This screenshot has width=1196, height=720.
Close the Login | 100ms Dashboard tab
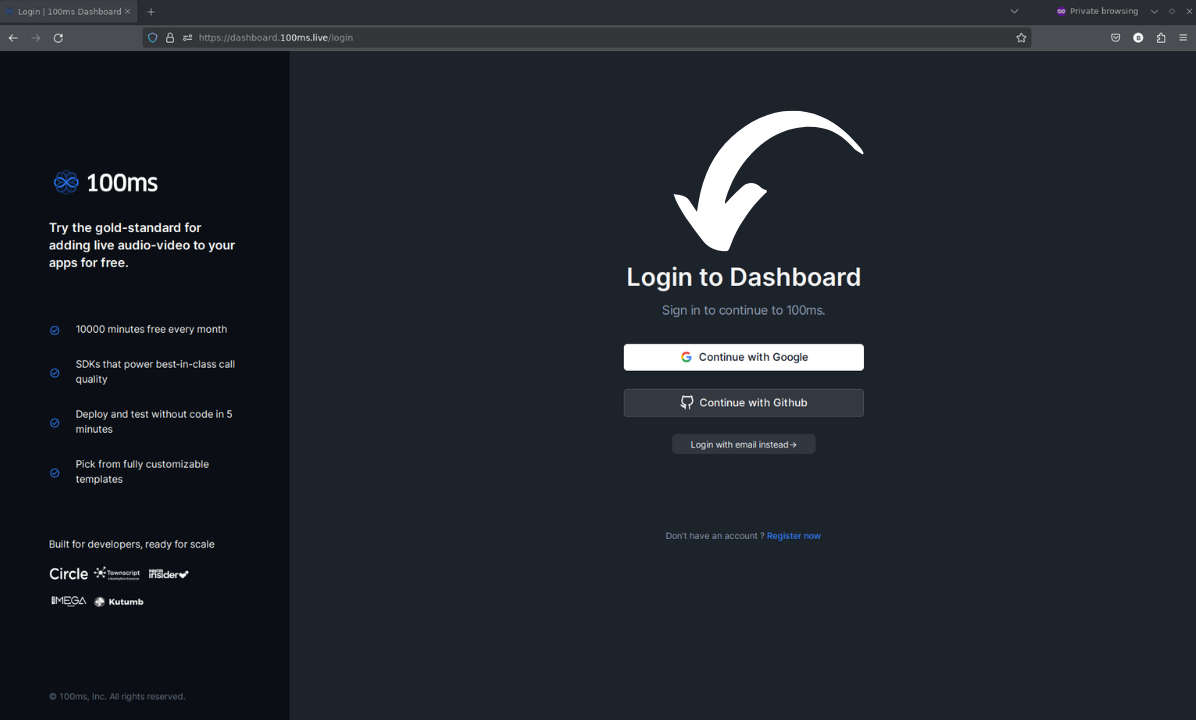pyautogui.click(x=127, y=11)
